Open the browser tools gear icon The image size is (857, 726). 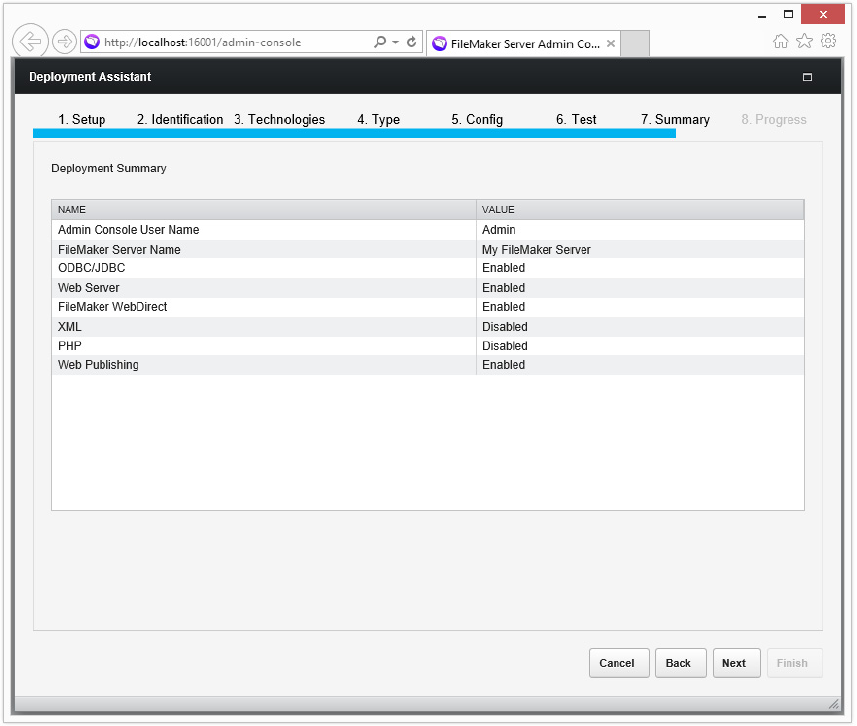(829, 41)
